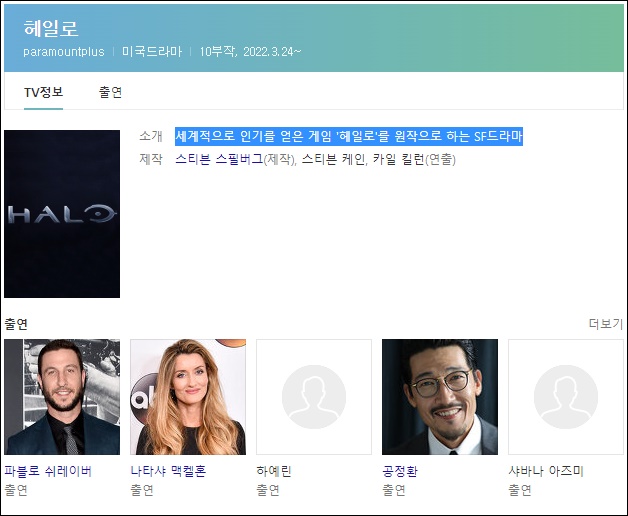Click the 스티븐 스필버그 producer link

(219, 159)
